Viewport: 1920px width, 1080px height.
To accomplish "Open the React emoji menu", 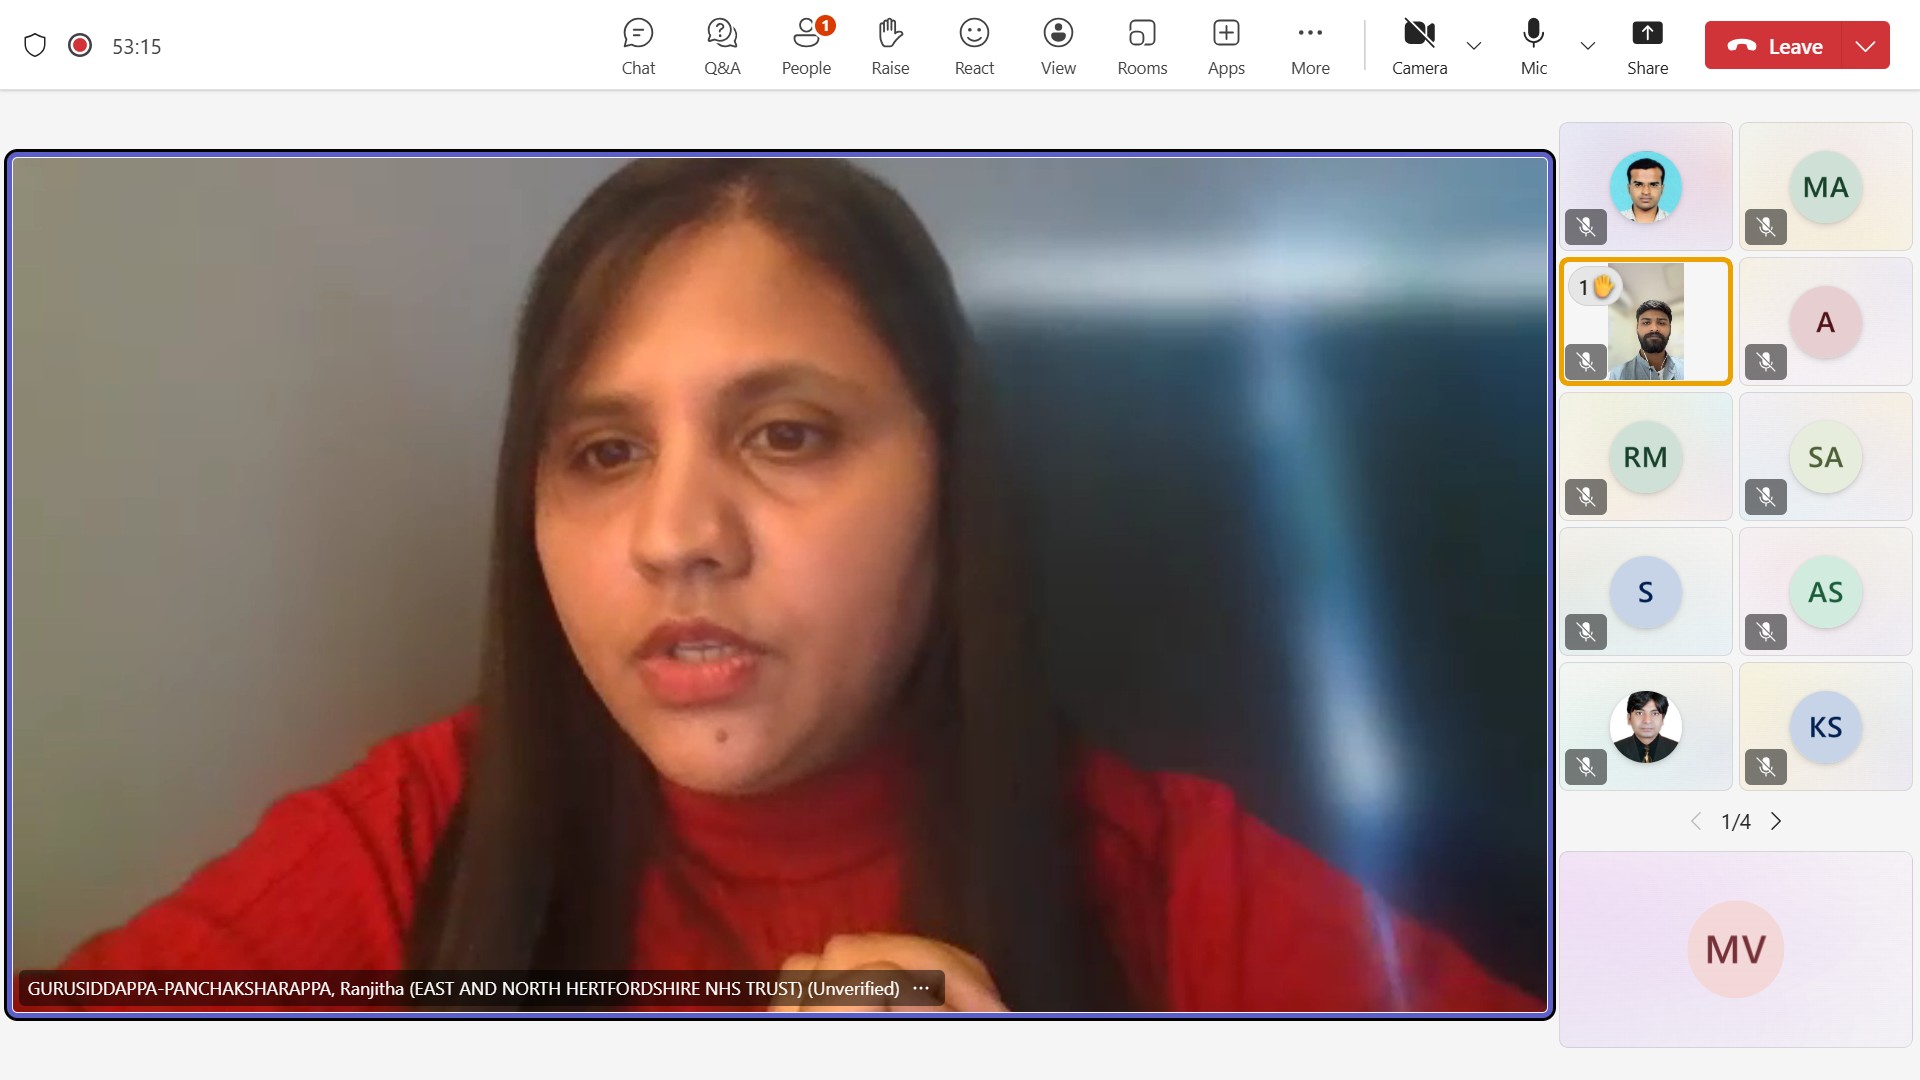I will pyautogui.click(x=974, y=46).
